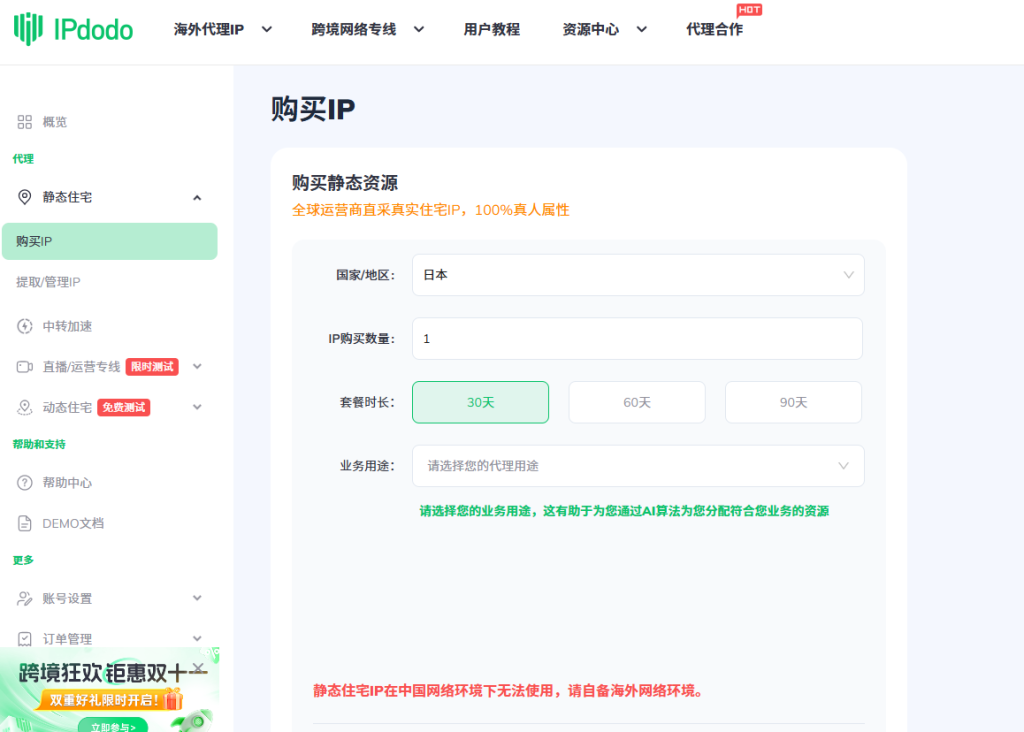Click the 动态住宅 icon in sidebar

[x=25, y=407]
